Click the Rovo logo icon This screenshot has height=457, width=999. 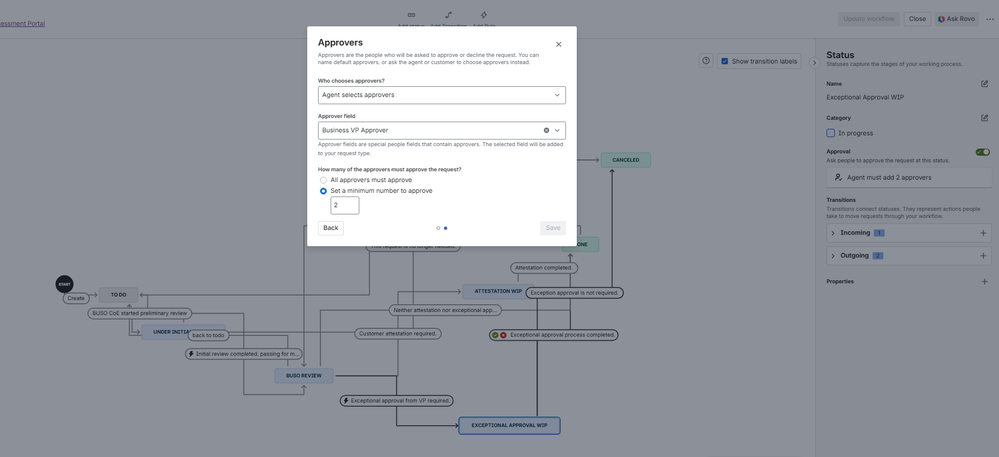tap(941, 19)
